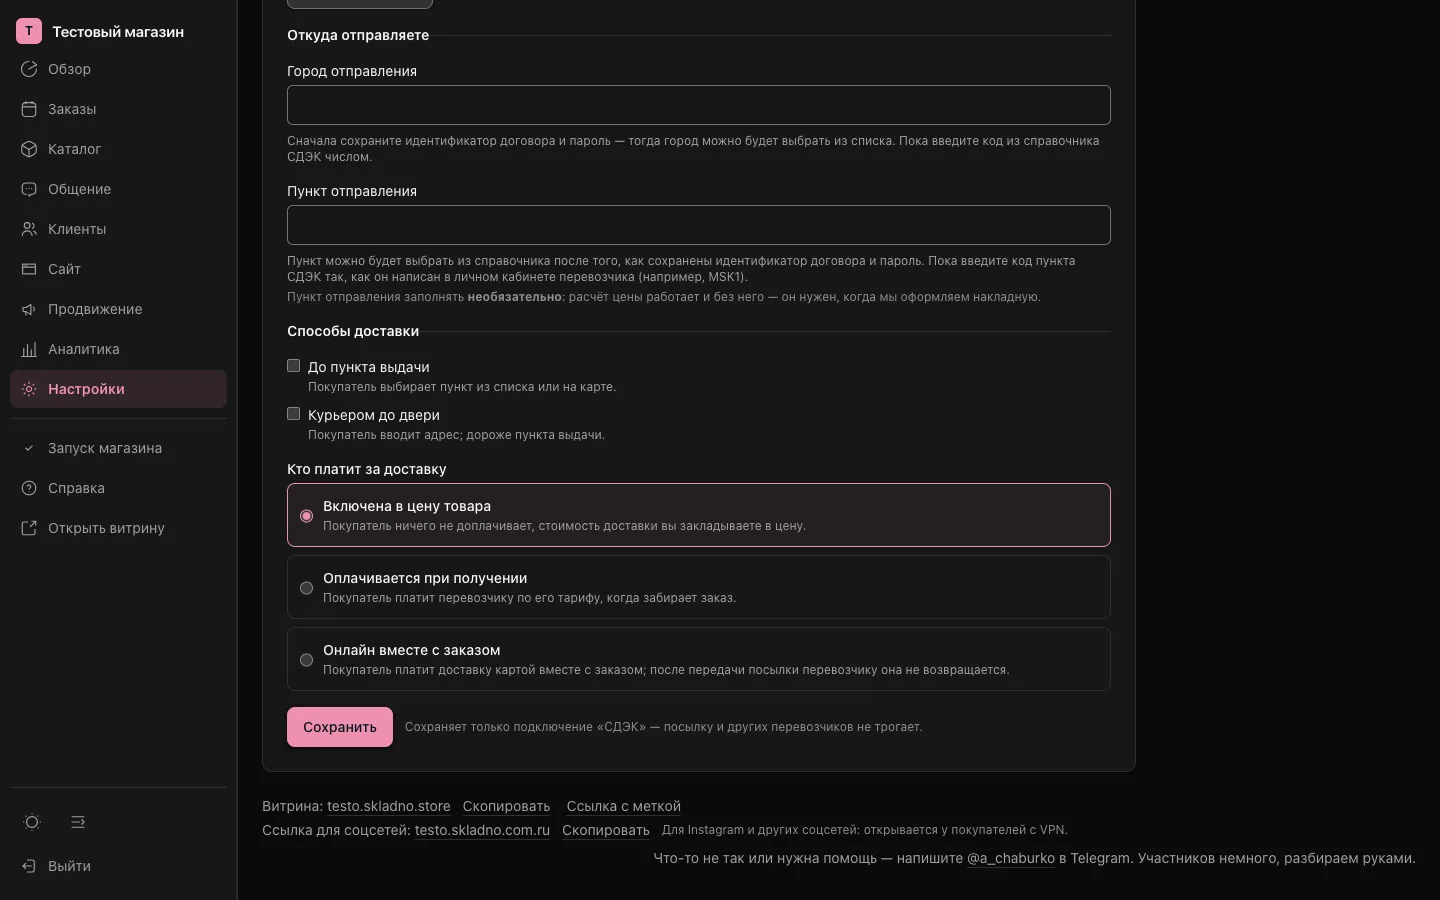1440x900 pixels.
Task: Open the Запуск магазина checklist
Action: point(118,448)
